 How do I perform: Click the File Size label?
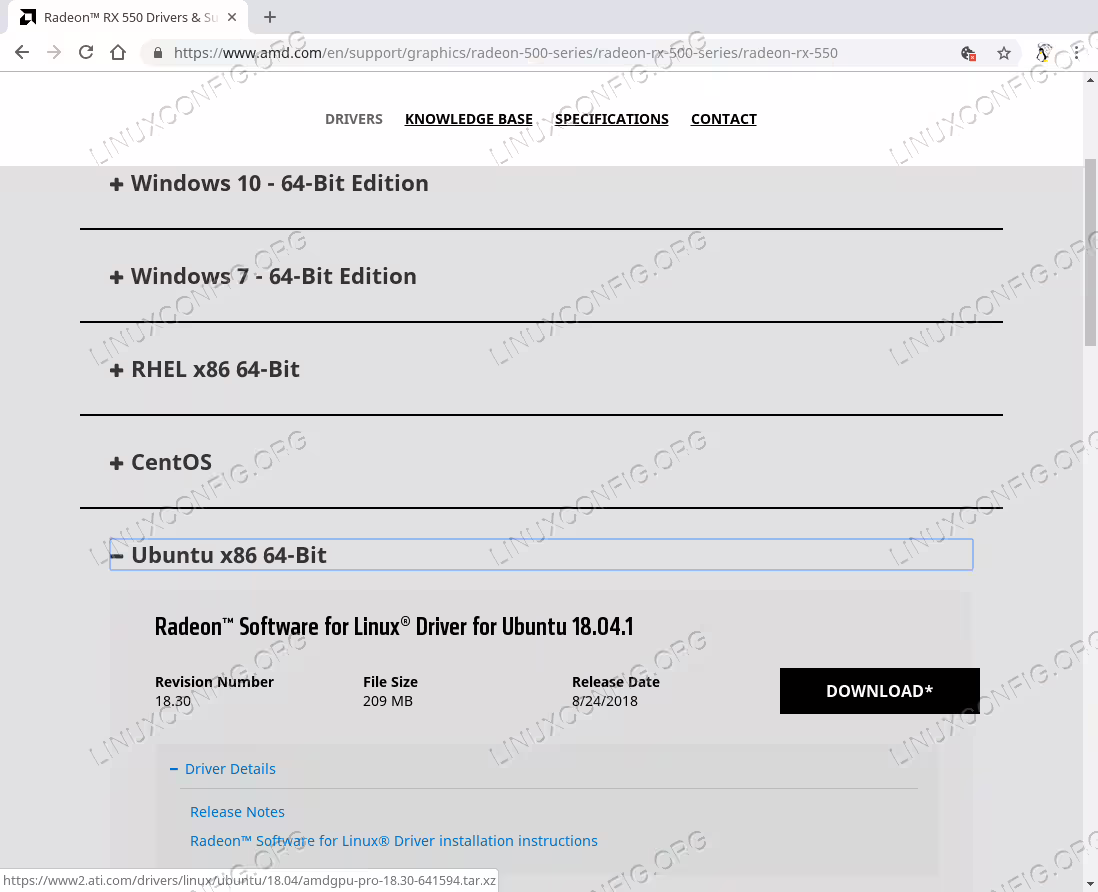[x=390, y=682]
